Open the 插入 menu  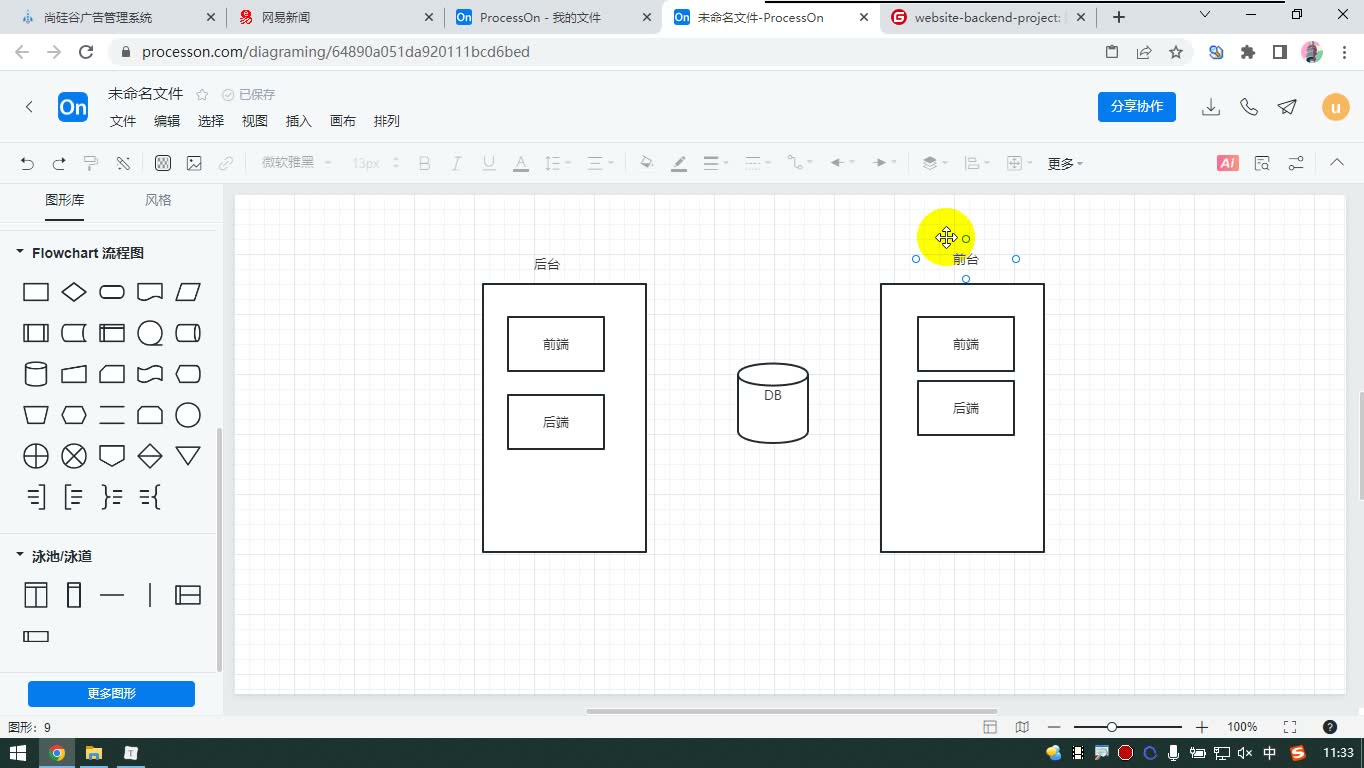[299, 121]
